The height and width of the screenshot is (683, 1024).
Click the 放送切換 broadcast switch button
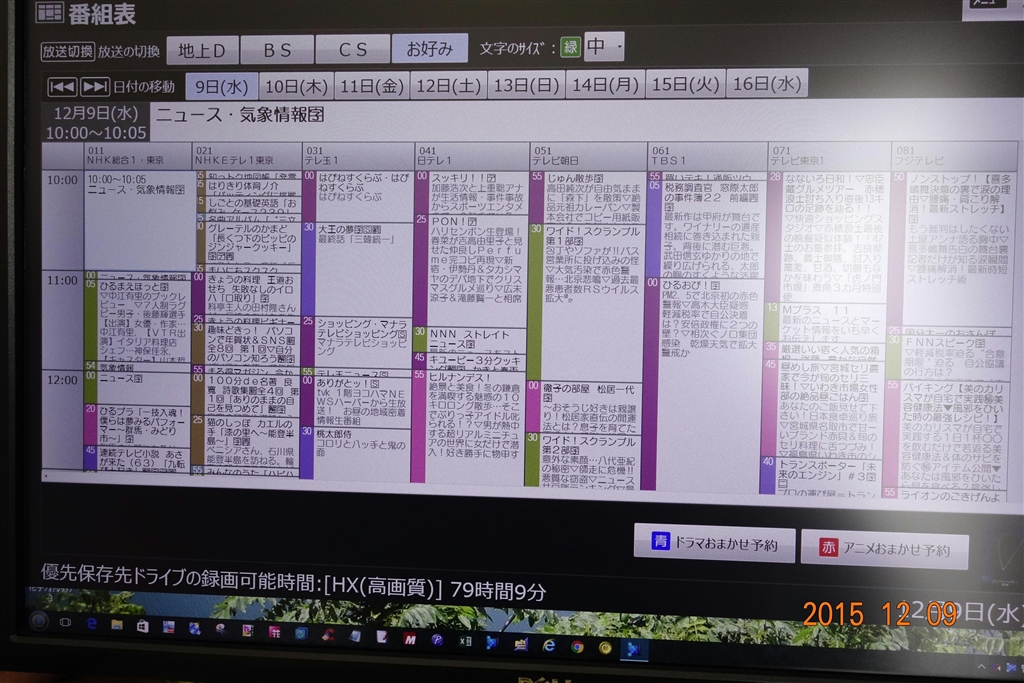tap(68, 51)
